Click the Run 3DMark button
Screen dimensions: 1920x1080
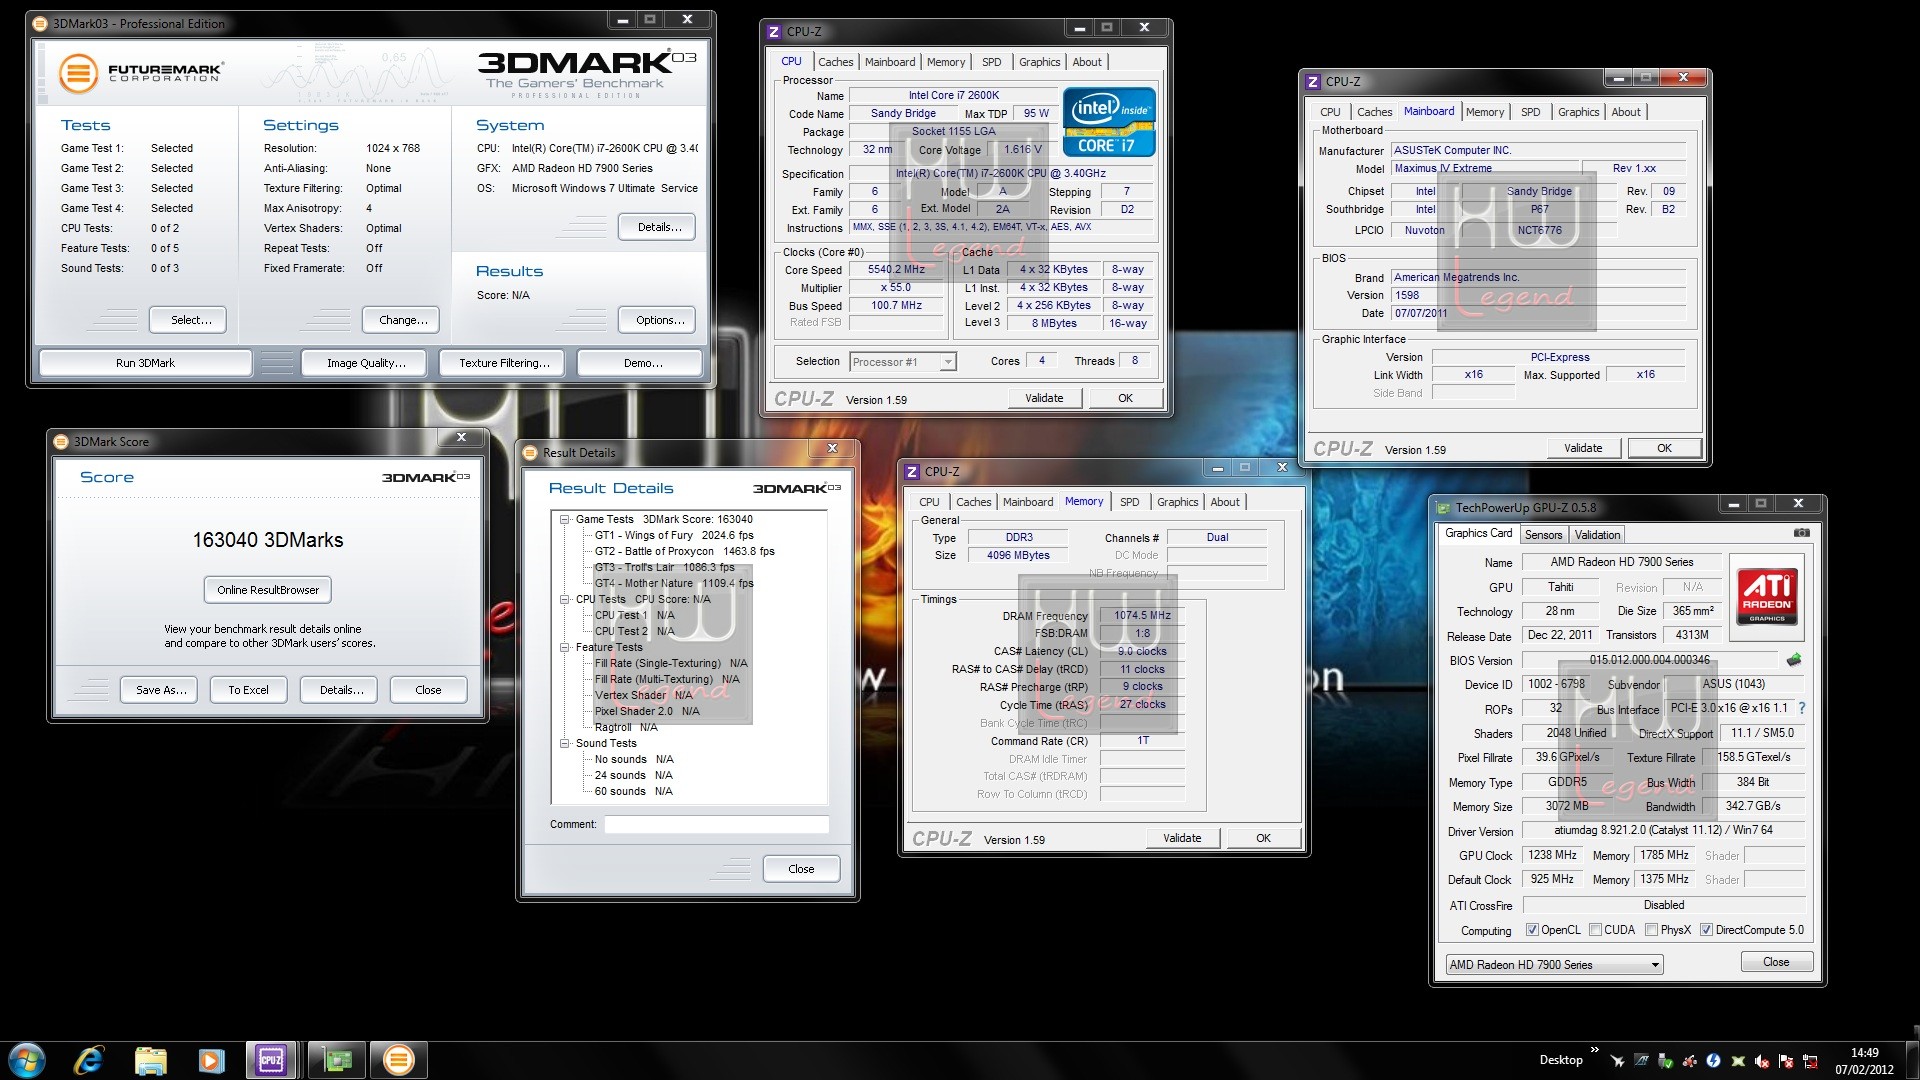(145, 363)
